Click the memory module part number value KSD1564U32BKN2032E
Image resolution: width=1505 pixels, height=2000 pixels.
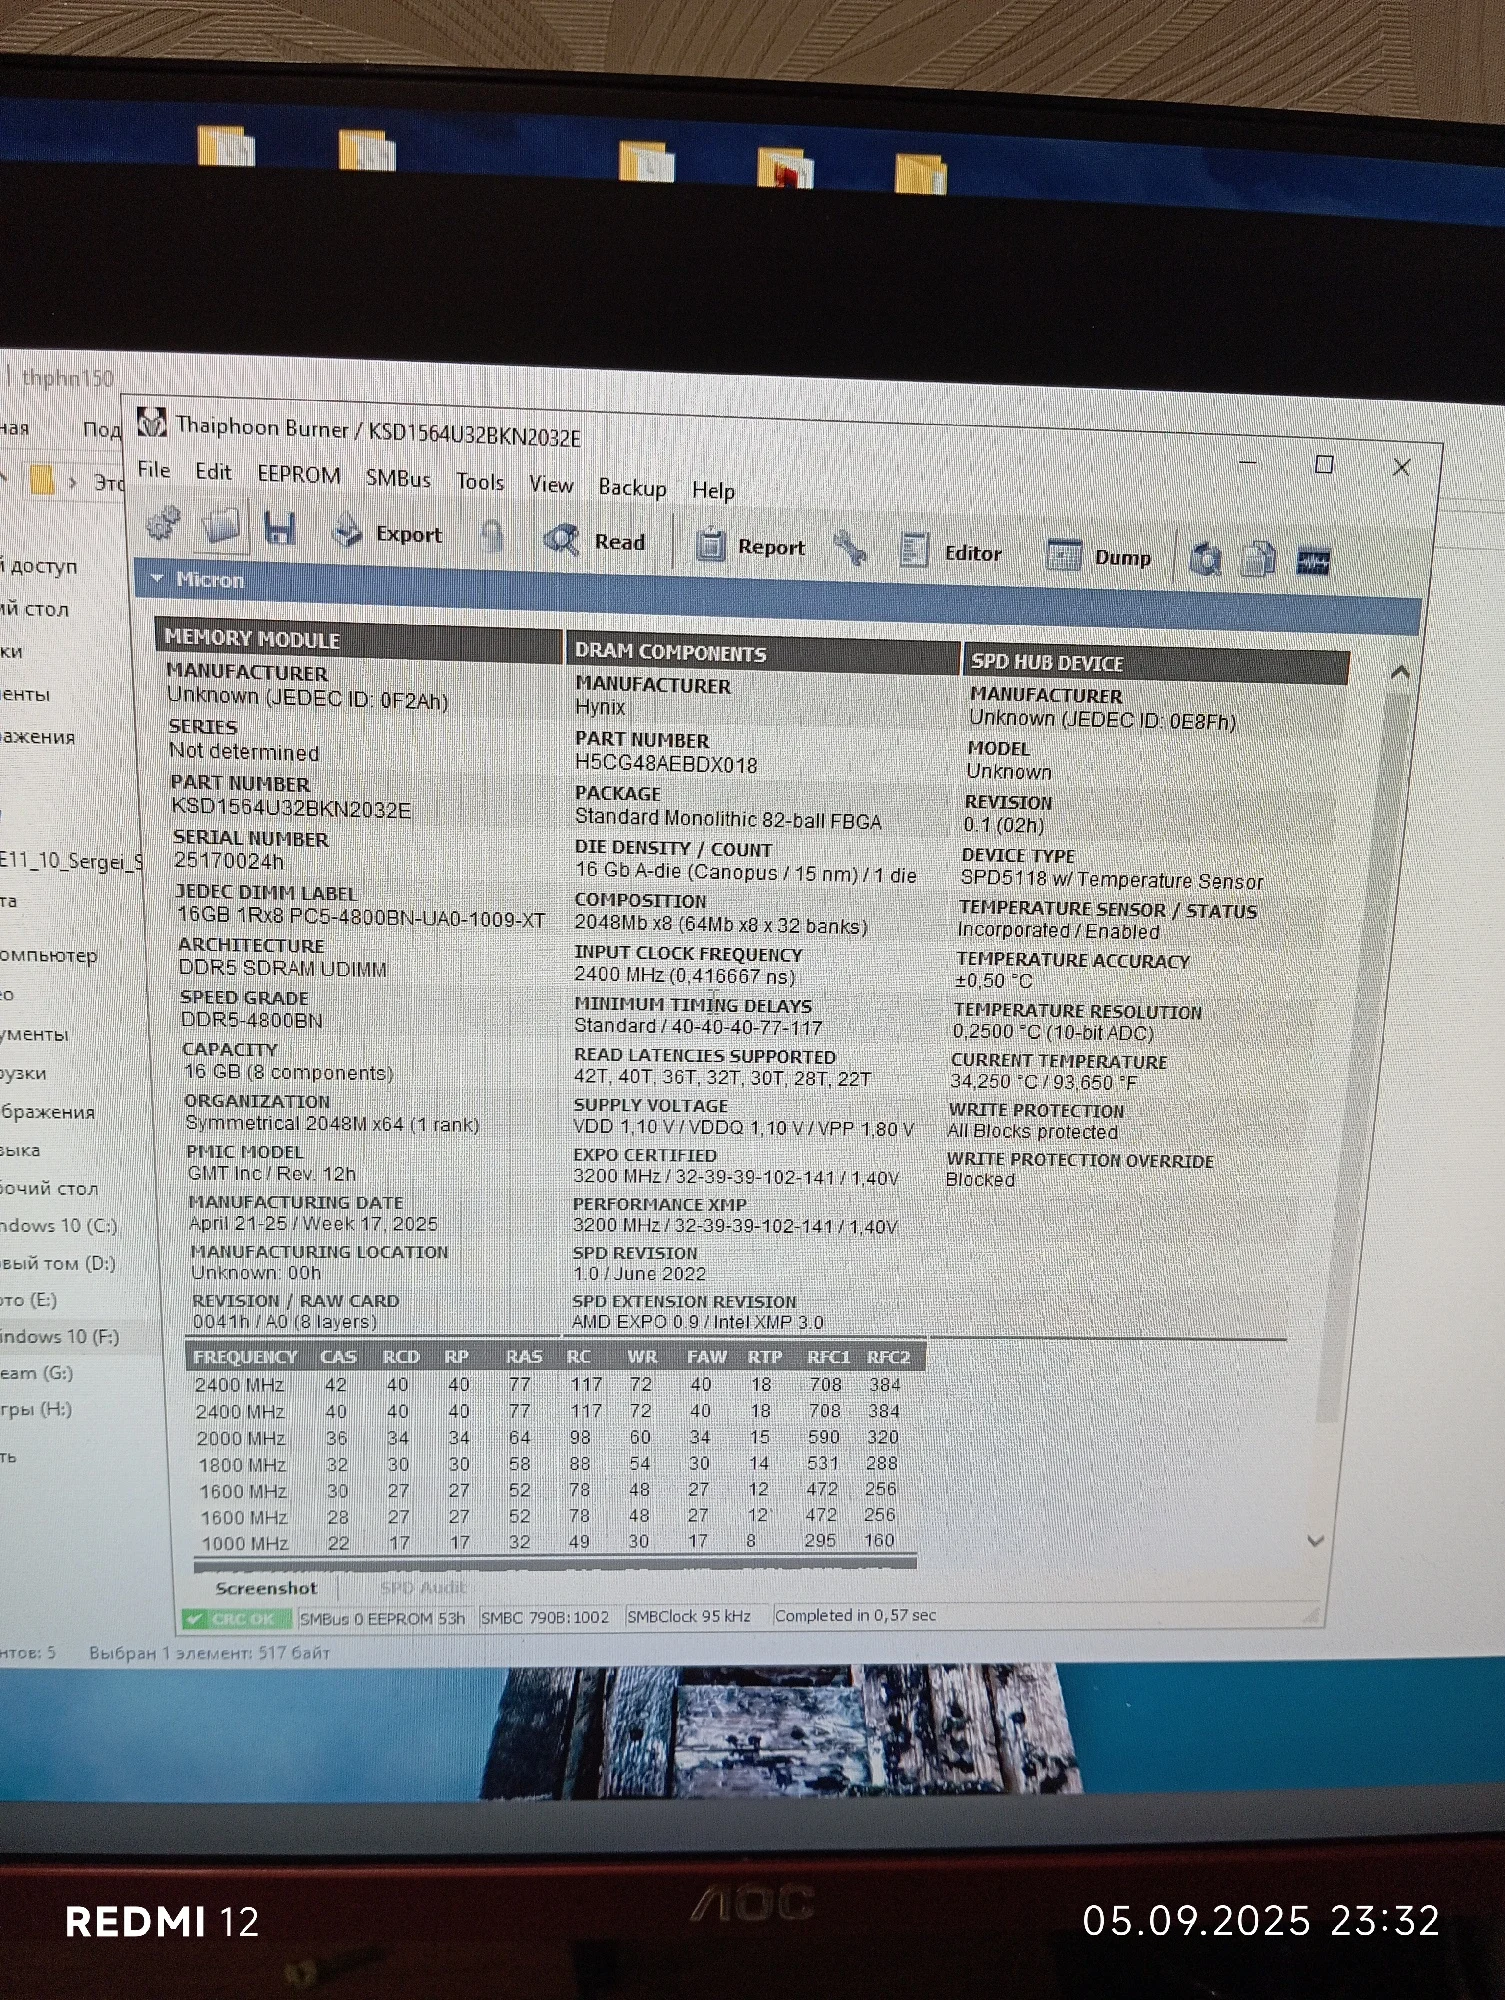click(291, 808)
